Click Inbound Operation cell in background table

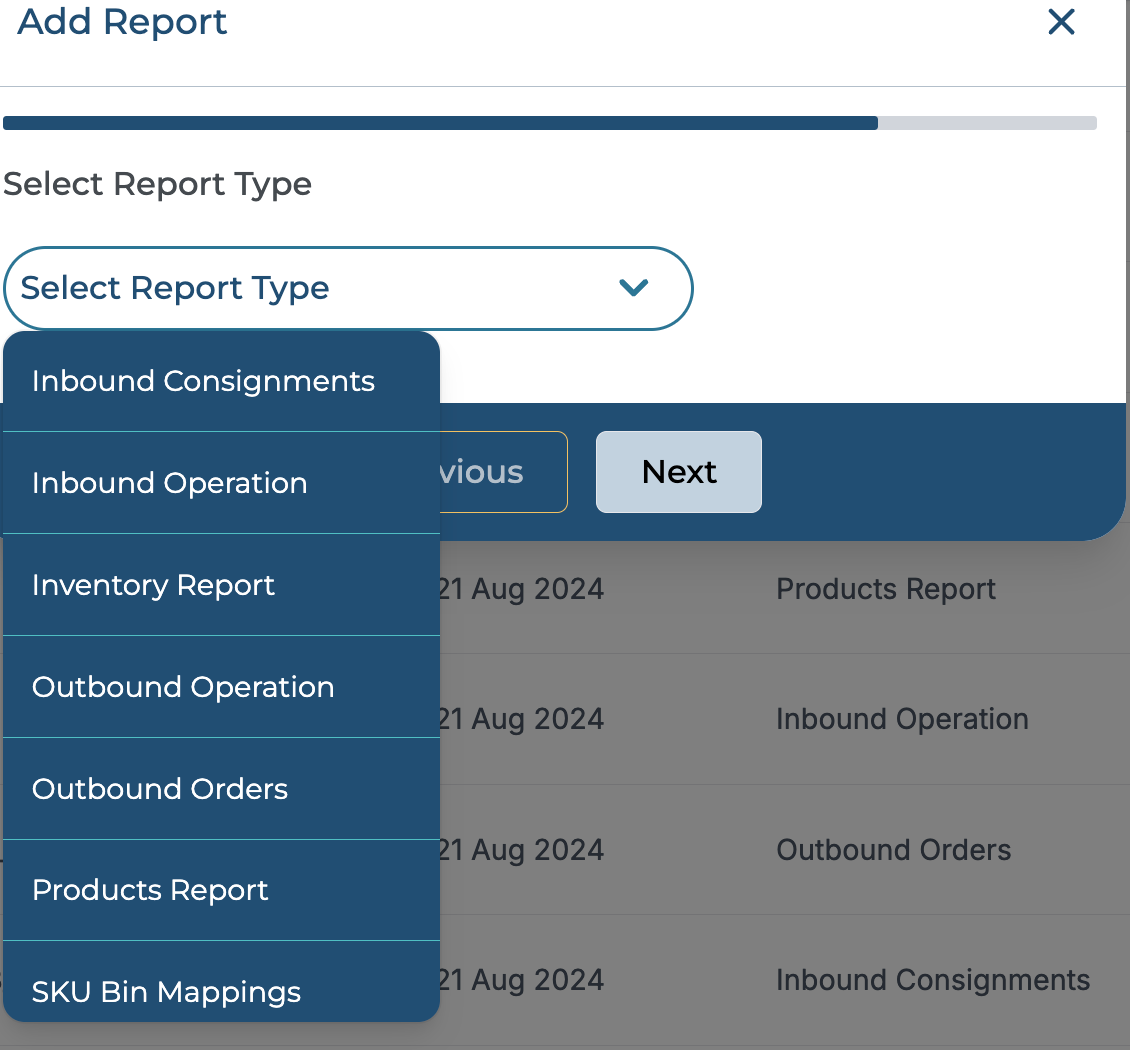[x=902, y=719]
